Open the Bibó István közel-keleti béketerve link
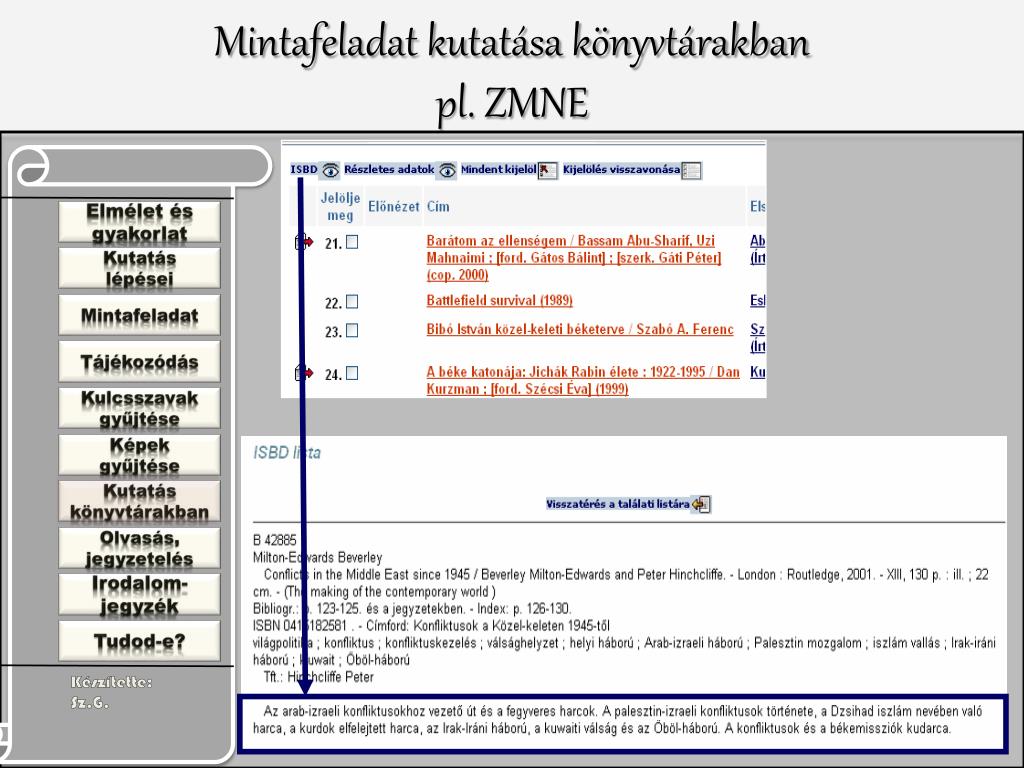 tap(580, 329)
